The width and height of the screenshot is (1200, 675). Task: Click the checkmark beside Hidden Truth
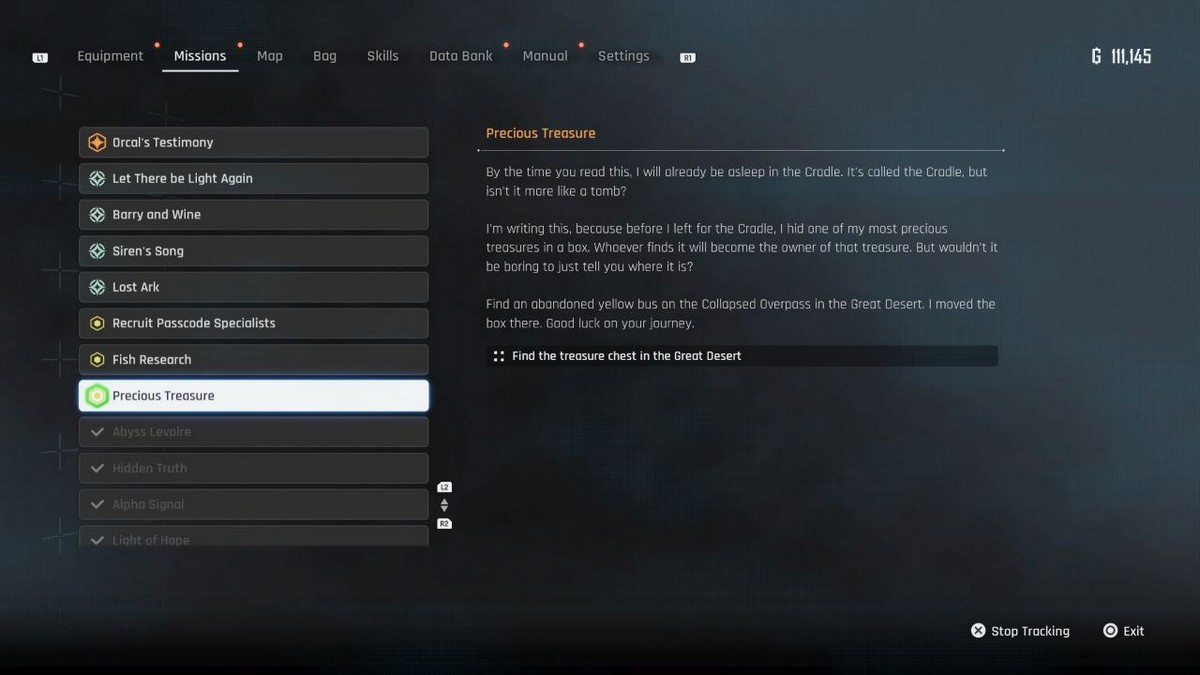click(97, 468)
